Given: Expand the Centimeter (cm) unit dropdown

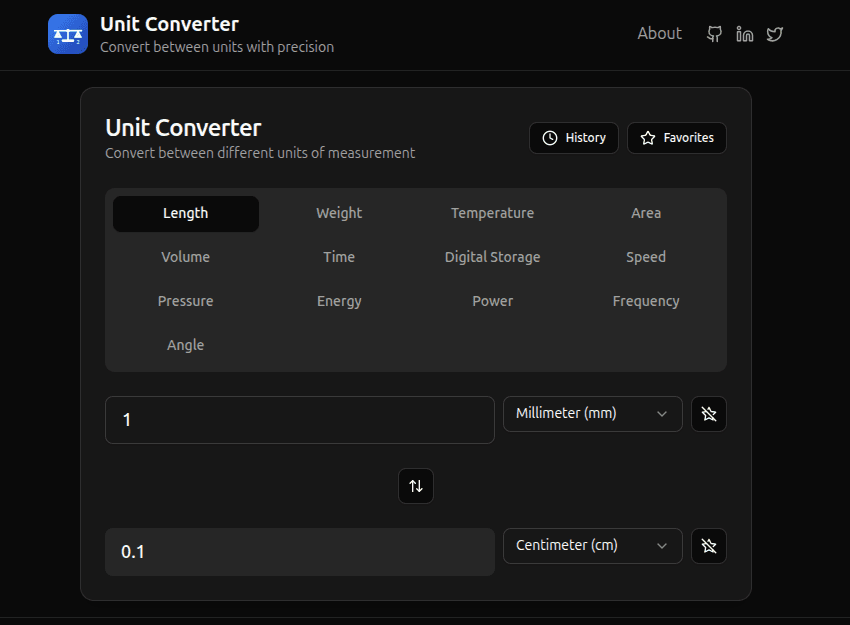Looking at the screenshot, I should click(x=592, y=546).
